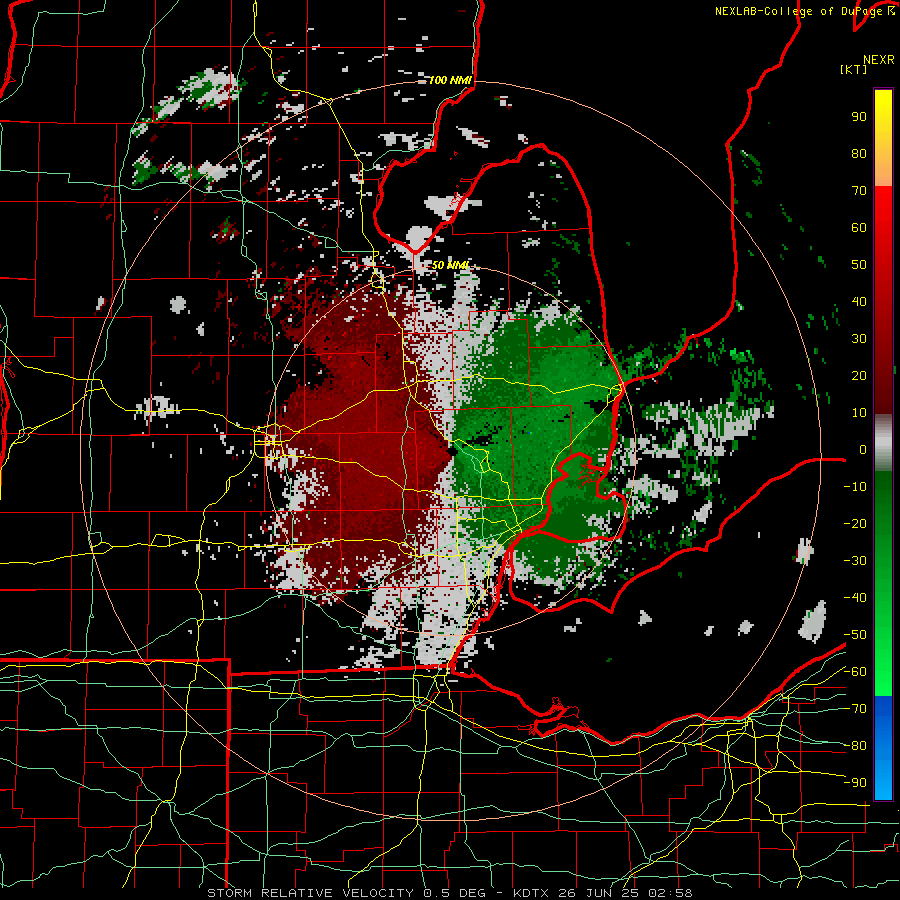The height and width of the screenshot is (900, 900).
Task: Click the 50 NMI range ring label
Action: (451, 265)
